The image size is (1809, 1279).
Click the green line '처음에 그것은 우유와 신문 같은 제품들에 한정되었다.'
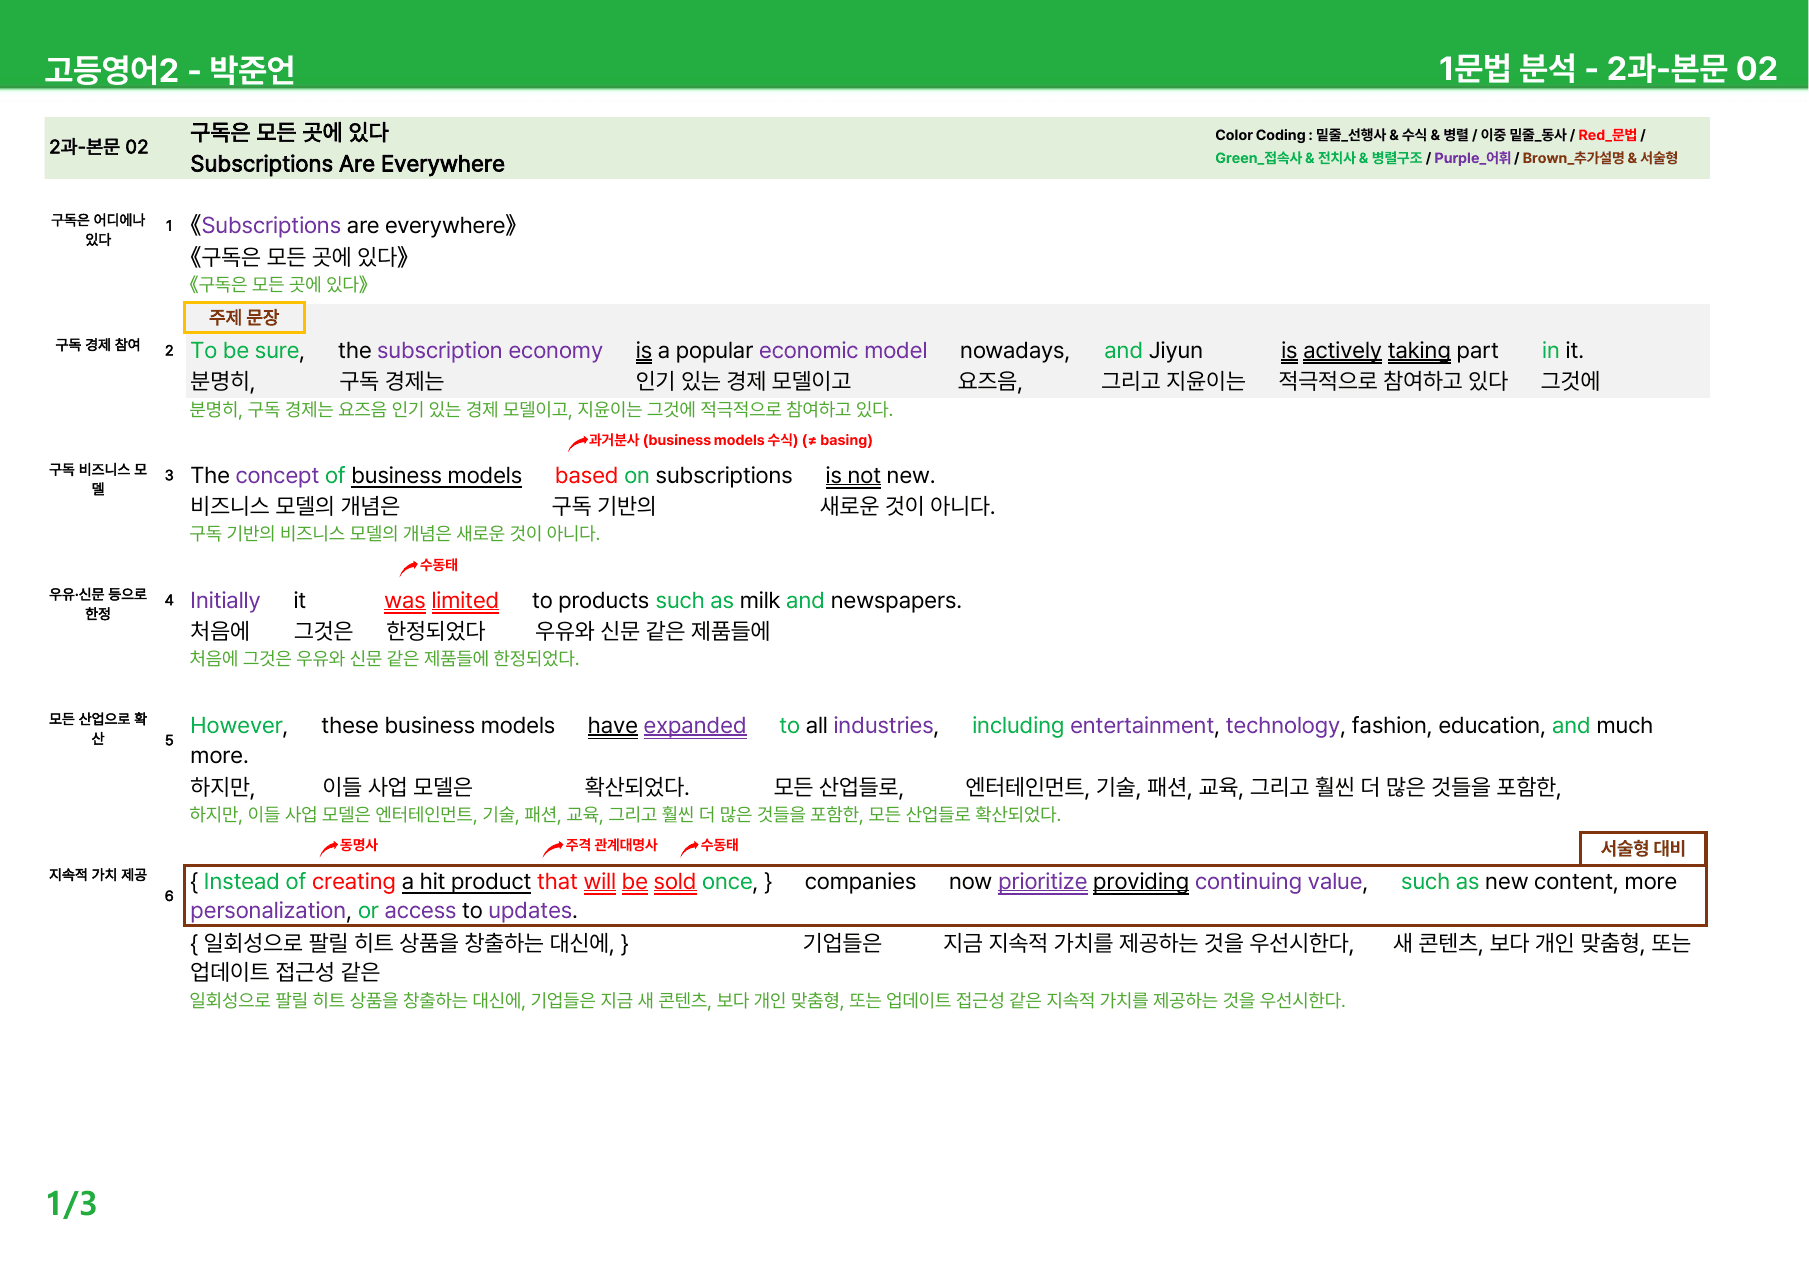pos(385,659)
